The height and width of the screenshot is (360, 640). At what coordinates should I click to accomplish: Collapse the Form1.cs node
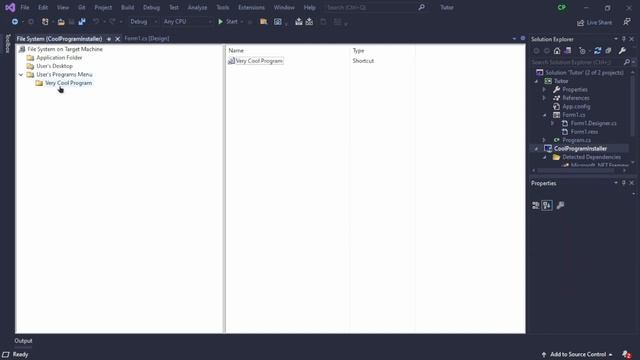(544, 115)
